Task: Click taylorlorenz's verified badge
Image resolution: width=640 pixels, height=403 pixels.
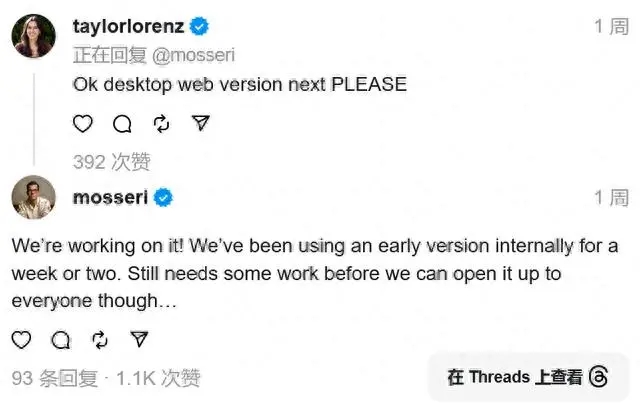Action: [x=199, y=27]
